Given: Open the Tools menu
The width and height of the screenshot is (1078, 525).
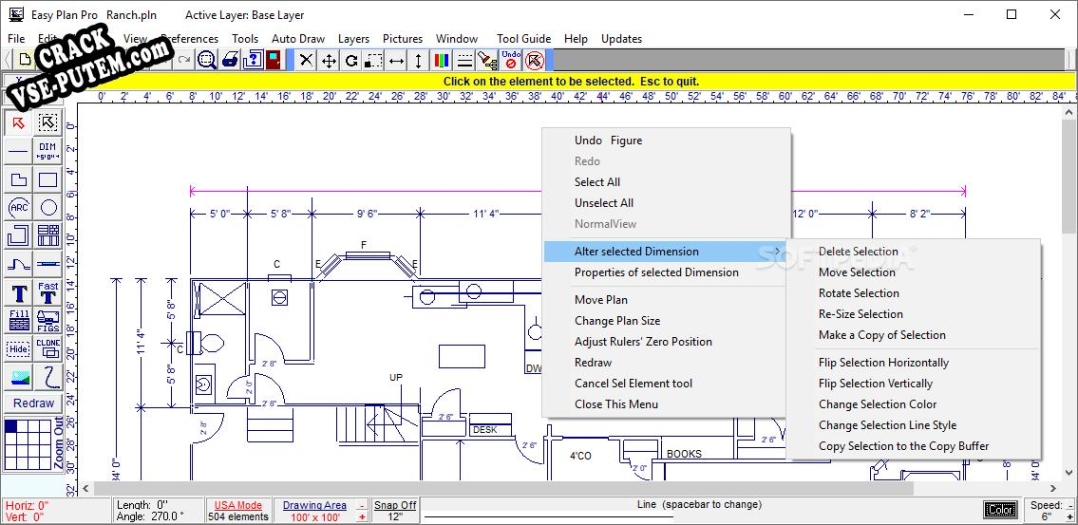Looking at the screenshot, I should click(x=245, y=38).
